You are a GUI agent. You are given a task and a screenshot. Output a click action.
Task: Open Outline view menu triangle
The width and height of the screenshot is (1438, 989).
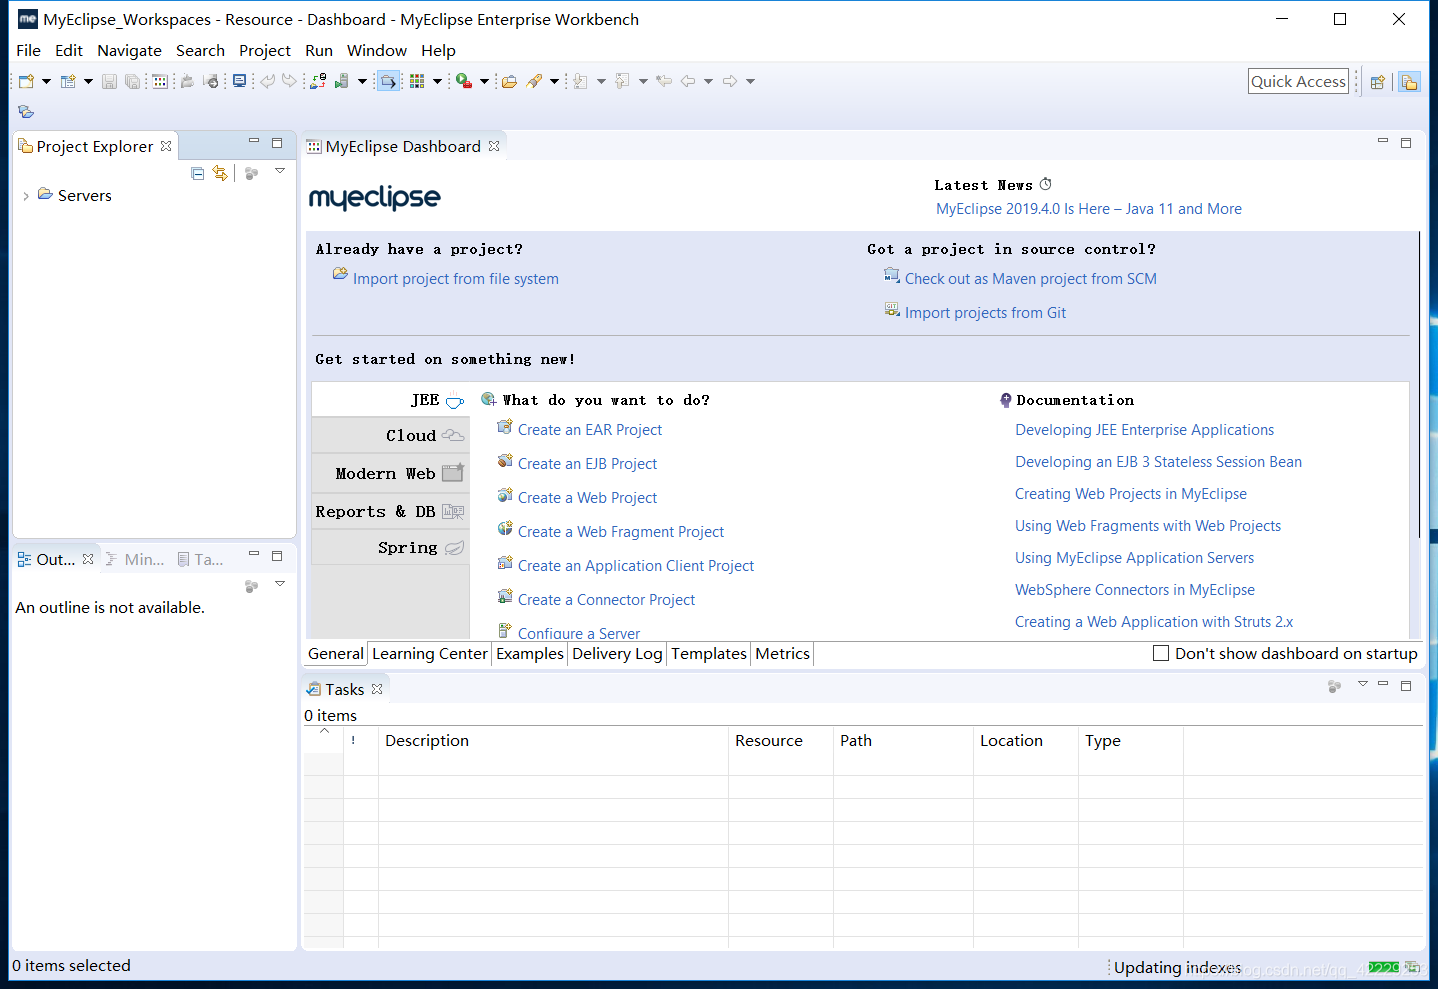[x=280, y=583]
